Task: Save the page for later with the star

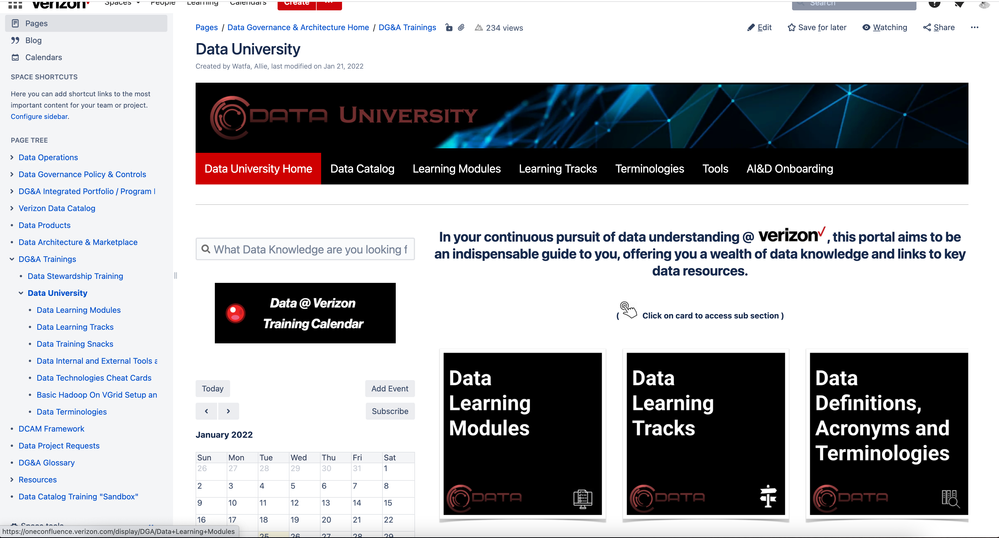Action: click(x=817, y=27)
